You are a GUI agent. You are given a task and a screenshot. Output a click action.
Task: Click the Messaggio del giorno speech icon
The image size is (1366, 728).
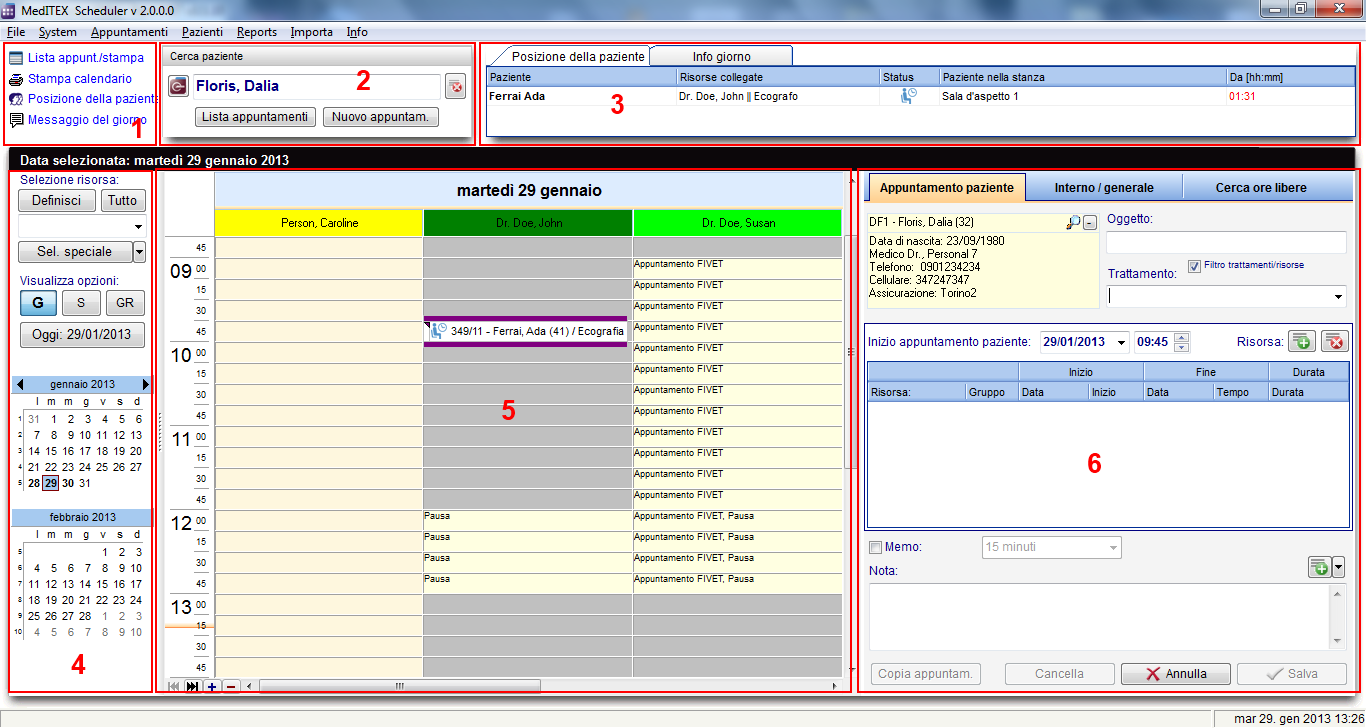[16, 120]
